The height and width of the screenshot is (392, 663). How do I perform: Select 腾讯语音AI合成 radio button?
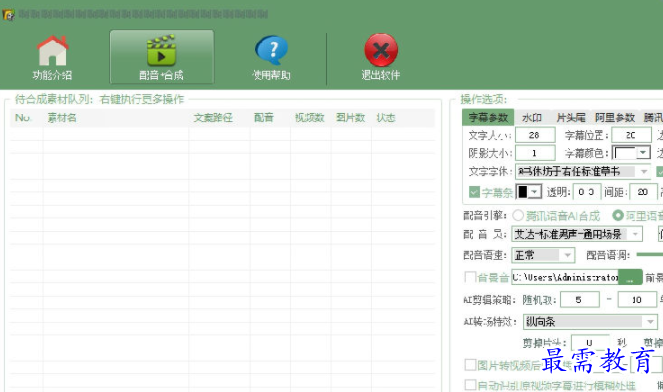518,216
